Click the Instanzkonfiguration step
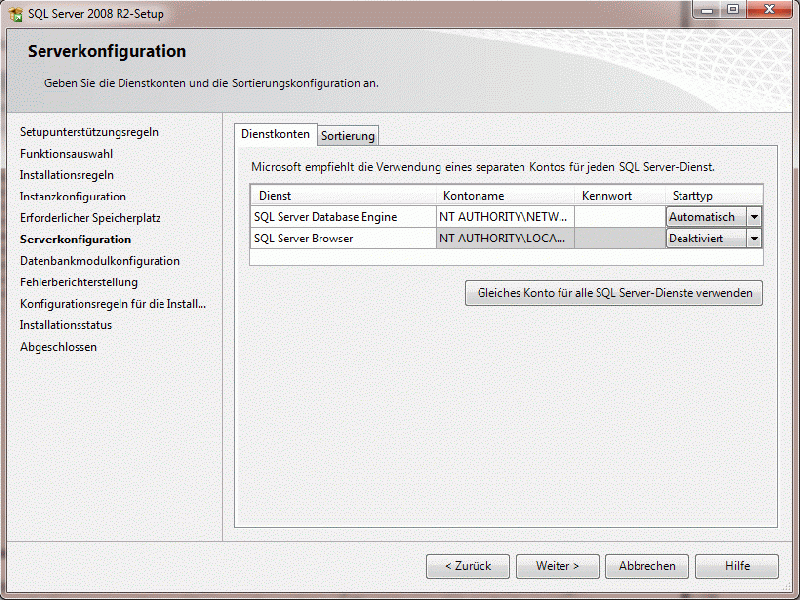 pyautogui.click(x=73, y=196)
